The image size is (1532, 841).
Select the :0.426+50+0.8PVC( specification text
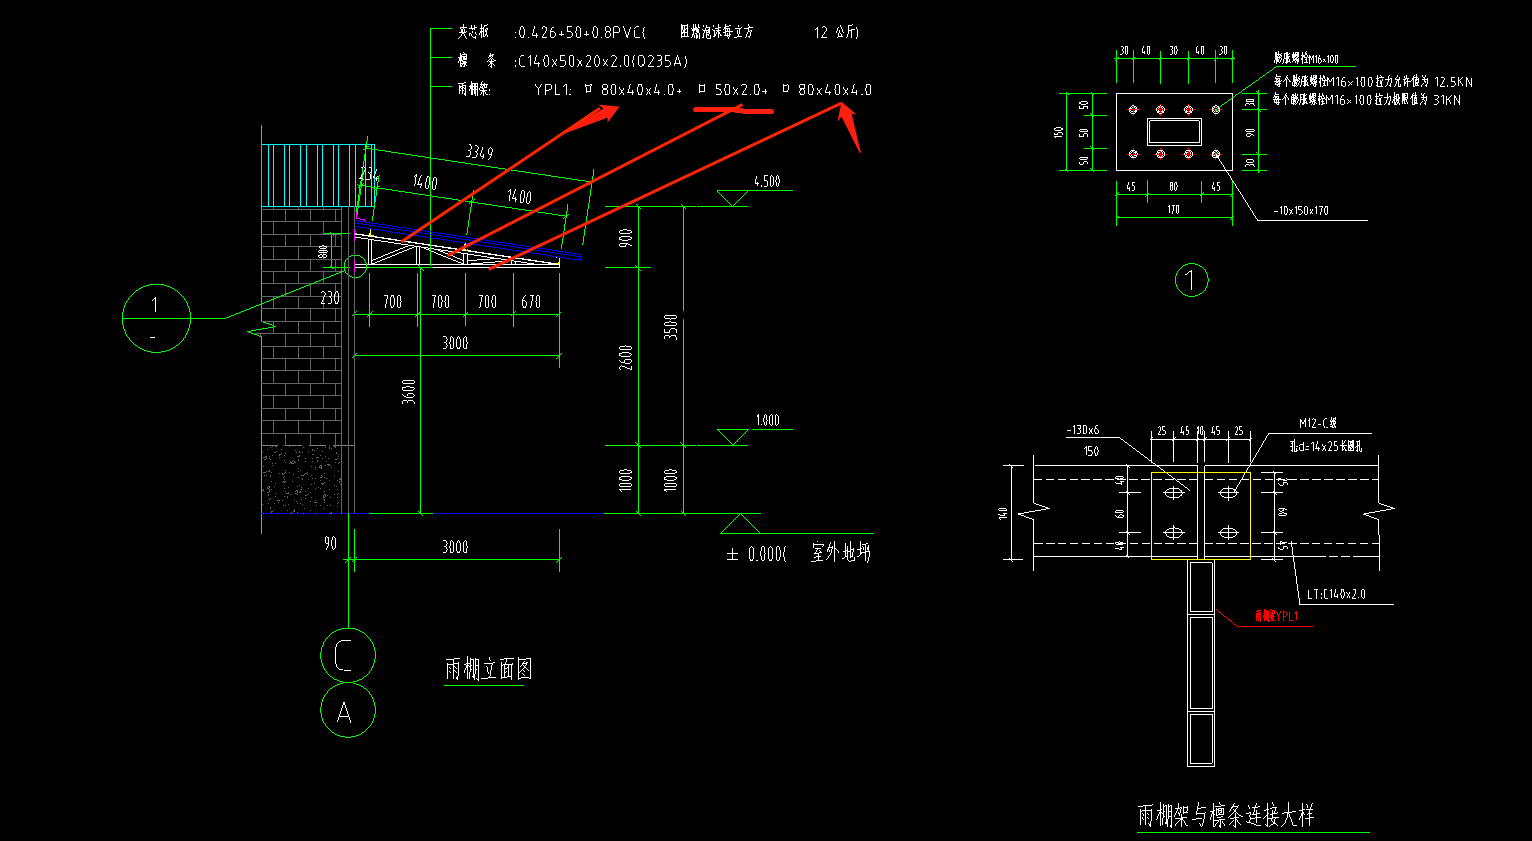(x=581, y=32)
